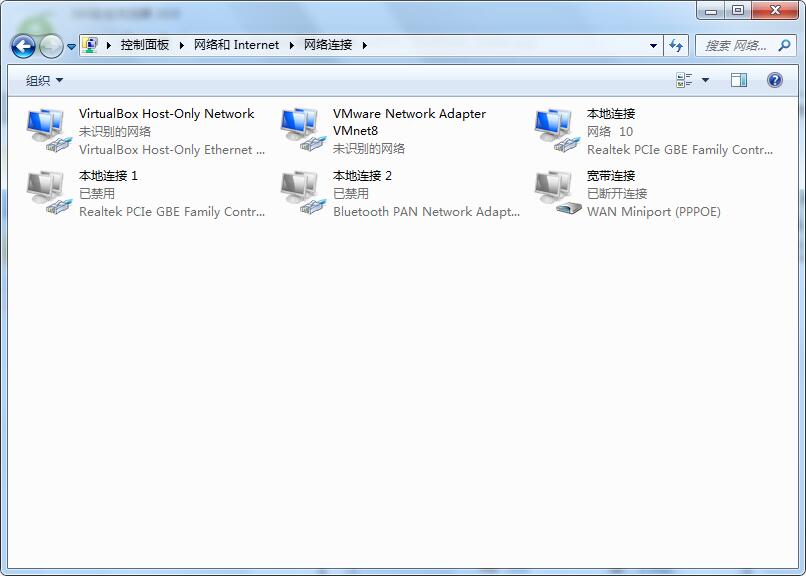Open recent pages dropdown beside forward button
Screen dimensions: 806x576
tap(71, 46)
